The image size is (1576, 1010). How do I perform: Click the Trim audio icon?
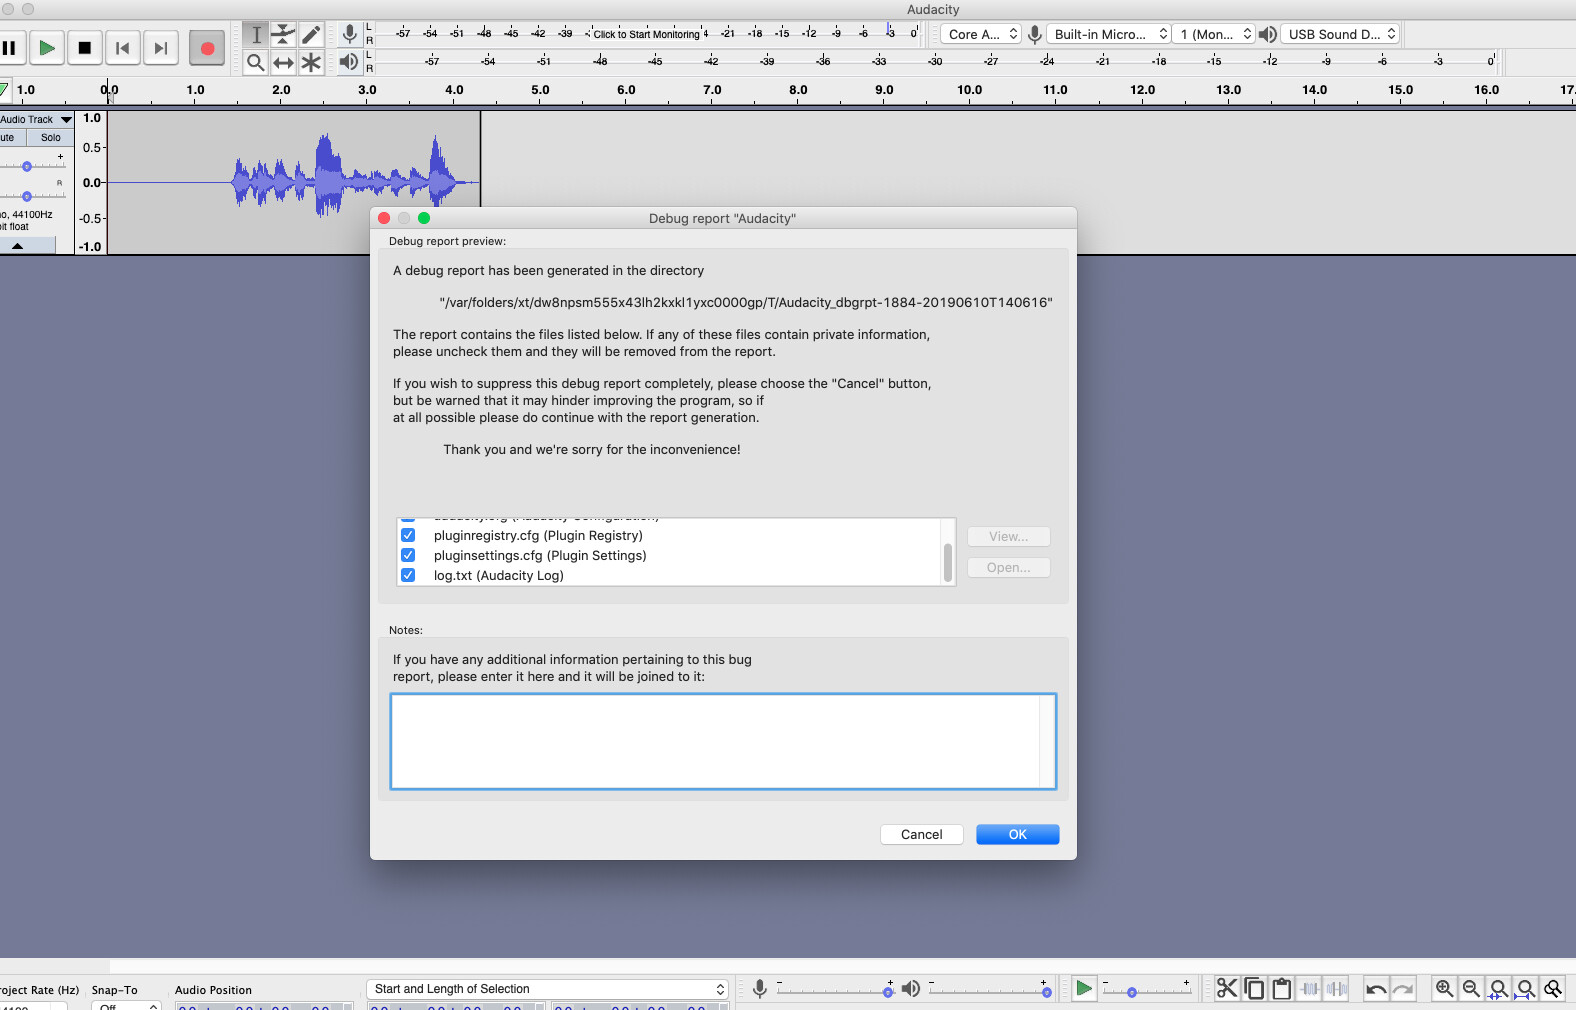coord(1309,989)
